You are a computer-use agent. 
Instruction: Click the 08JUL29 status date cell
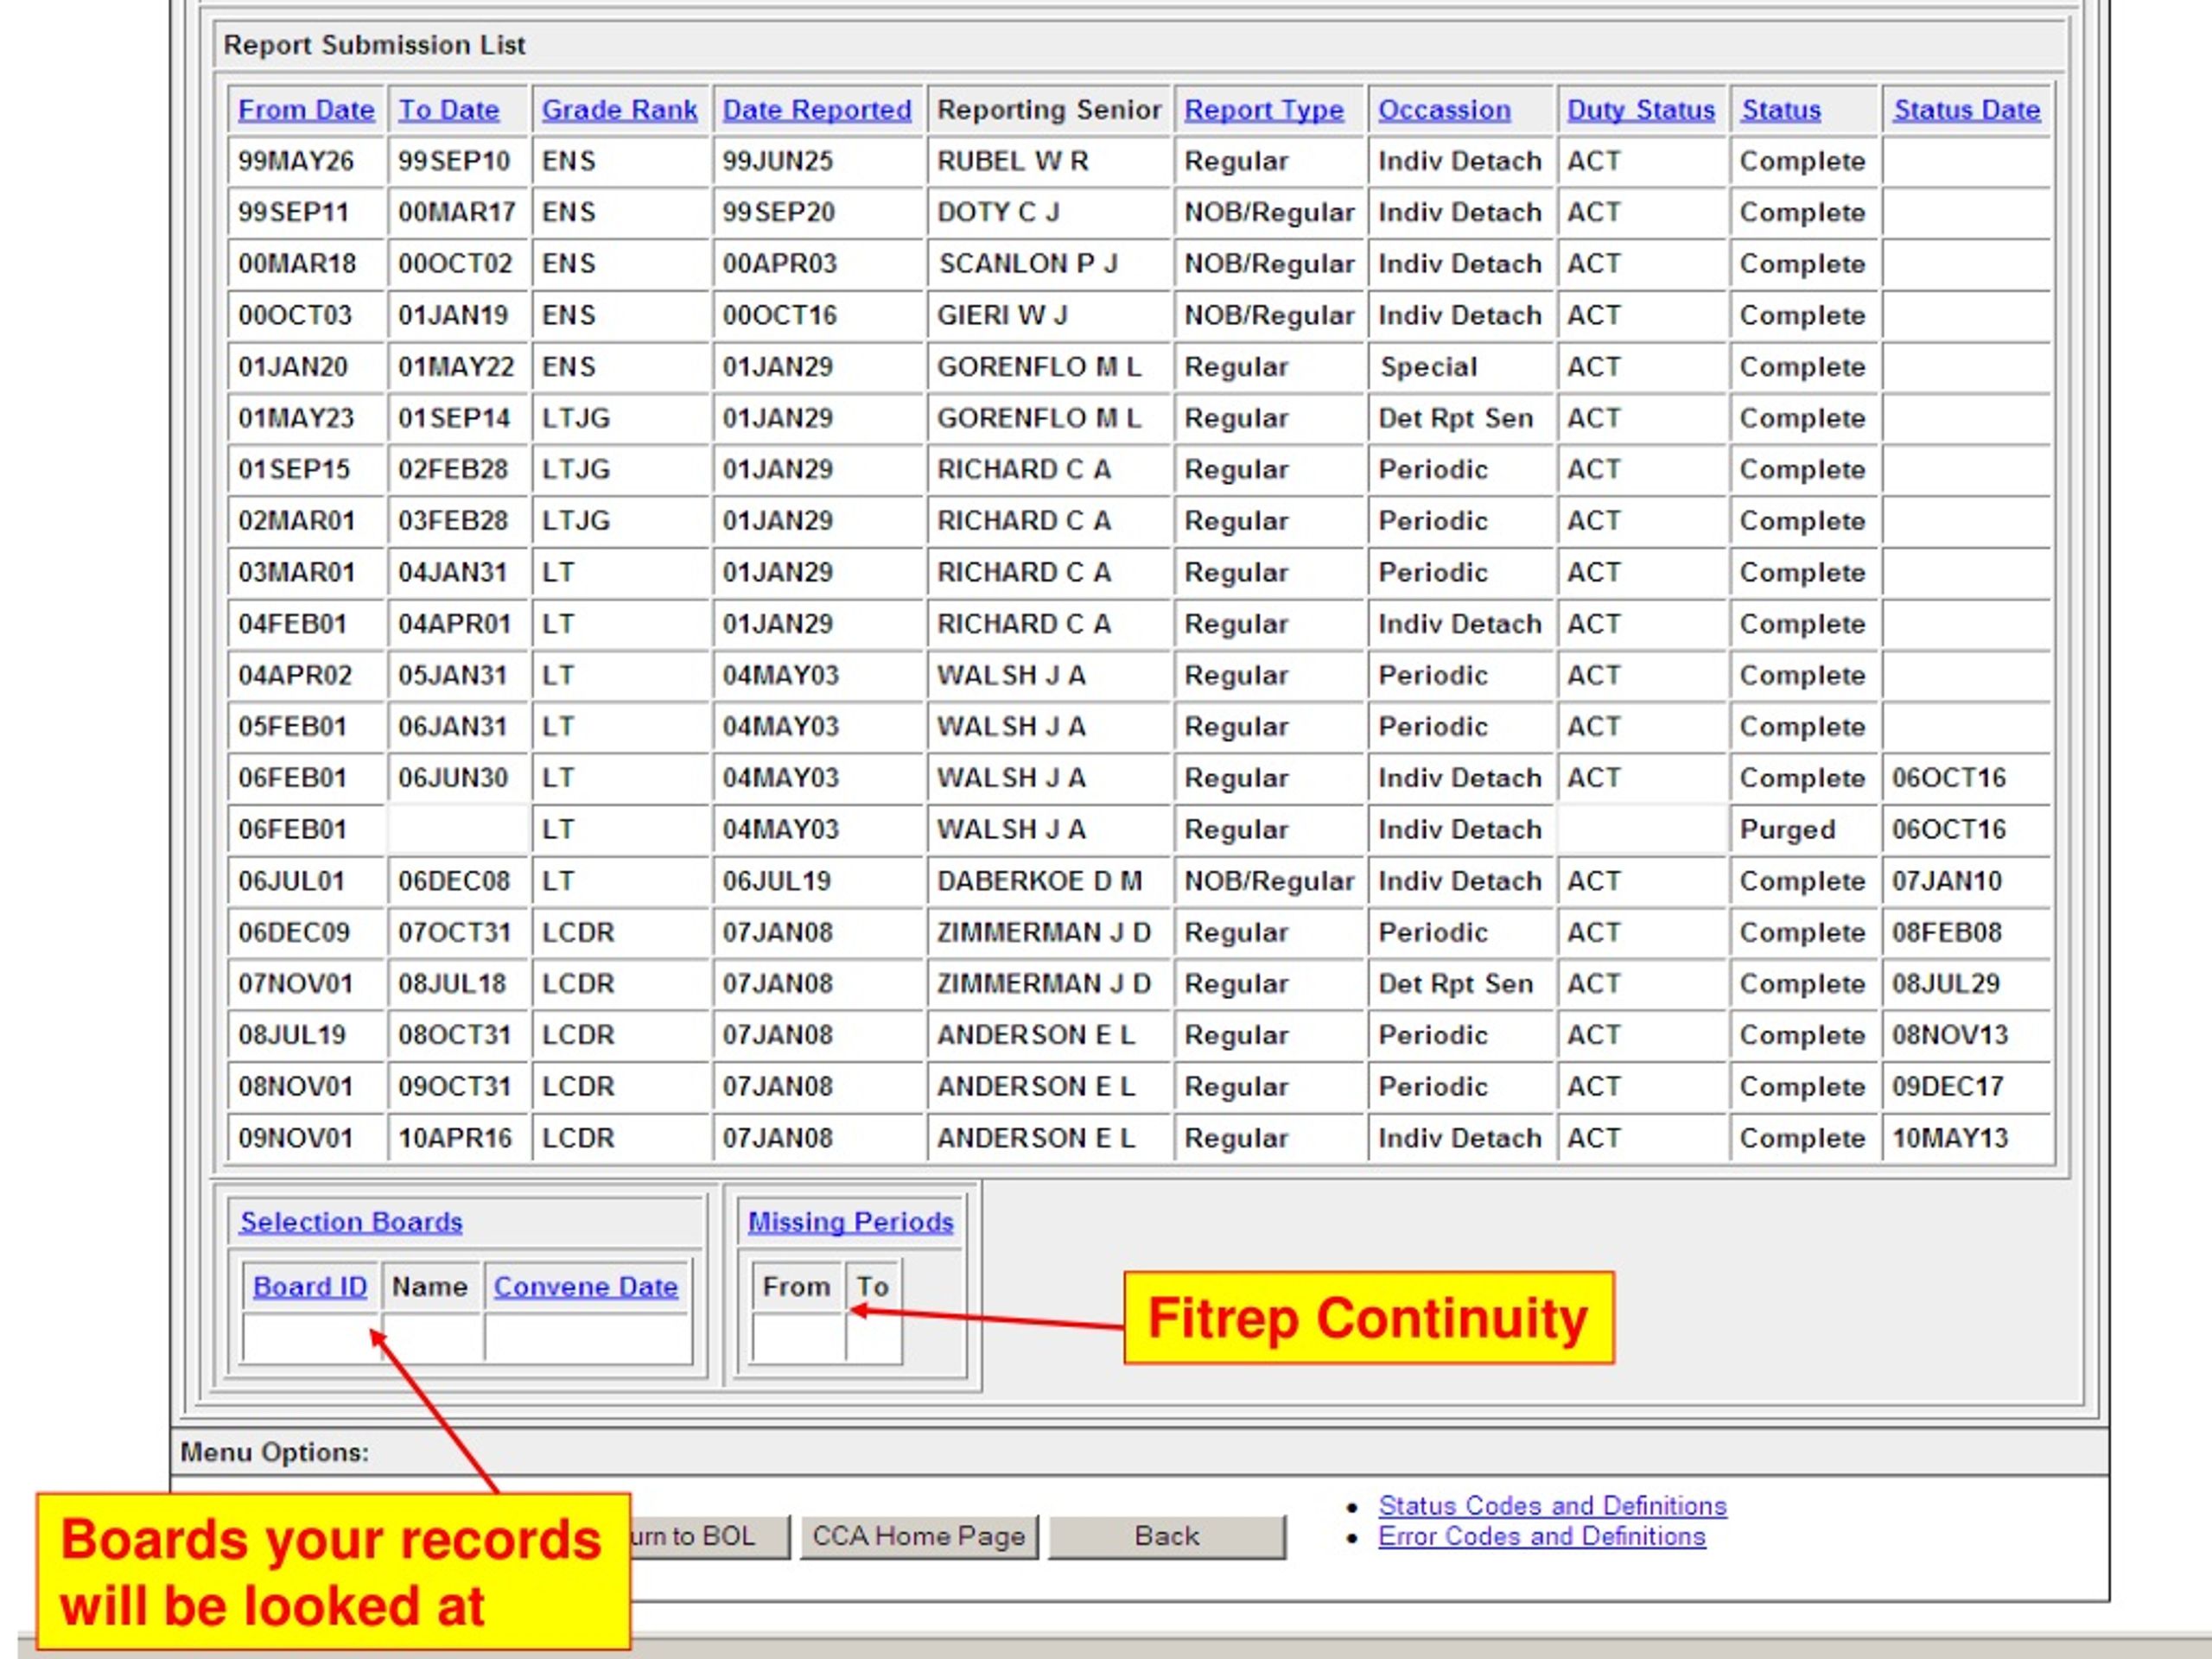(x=1966, y=984)
